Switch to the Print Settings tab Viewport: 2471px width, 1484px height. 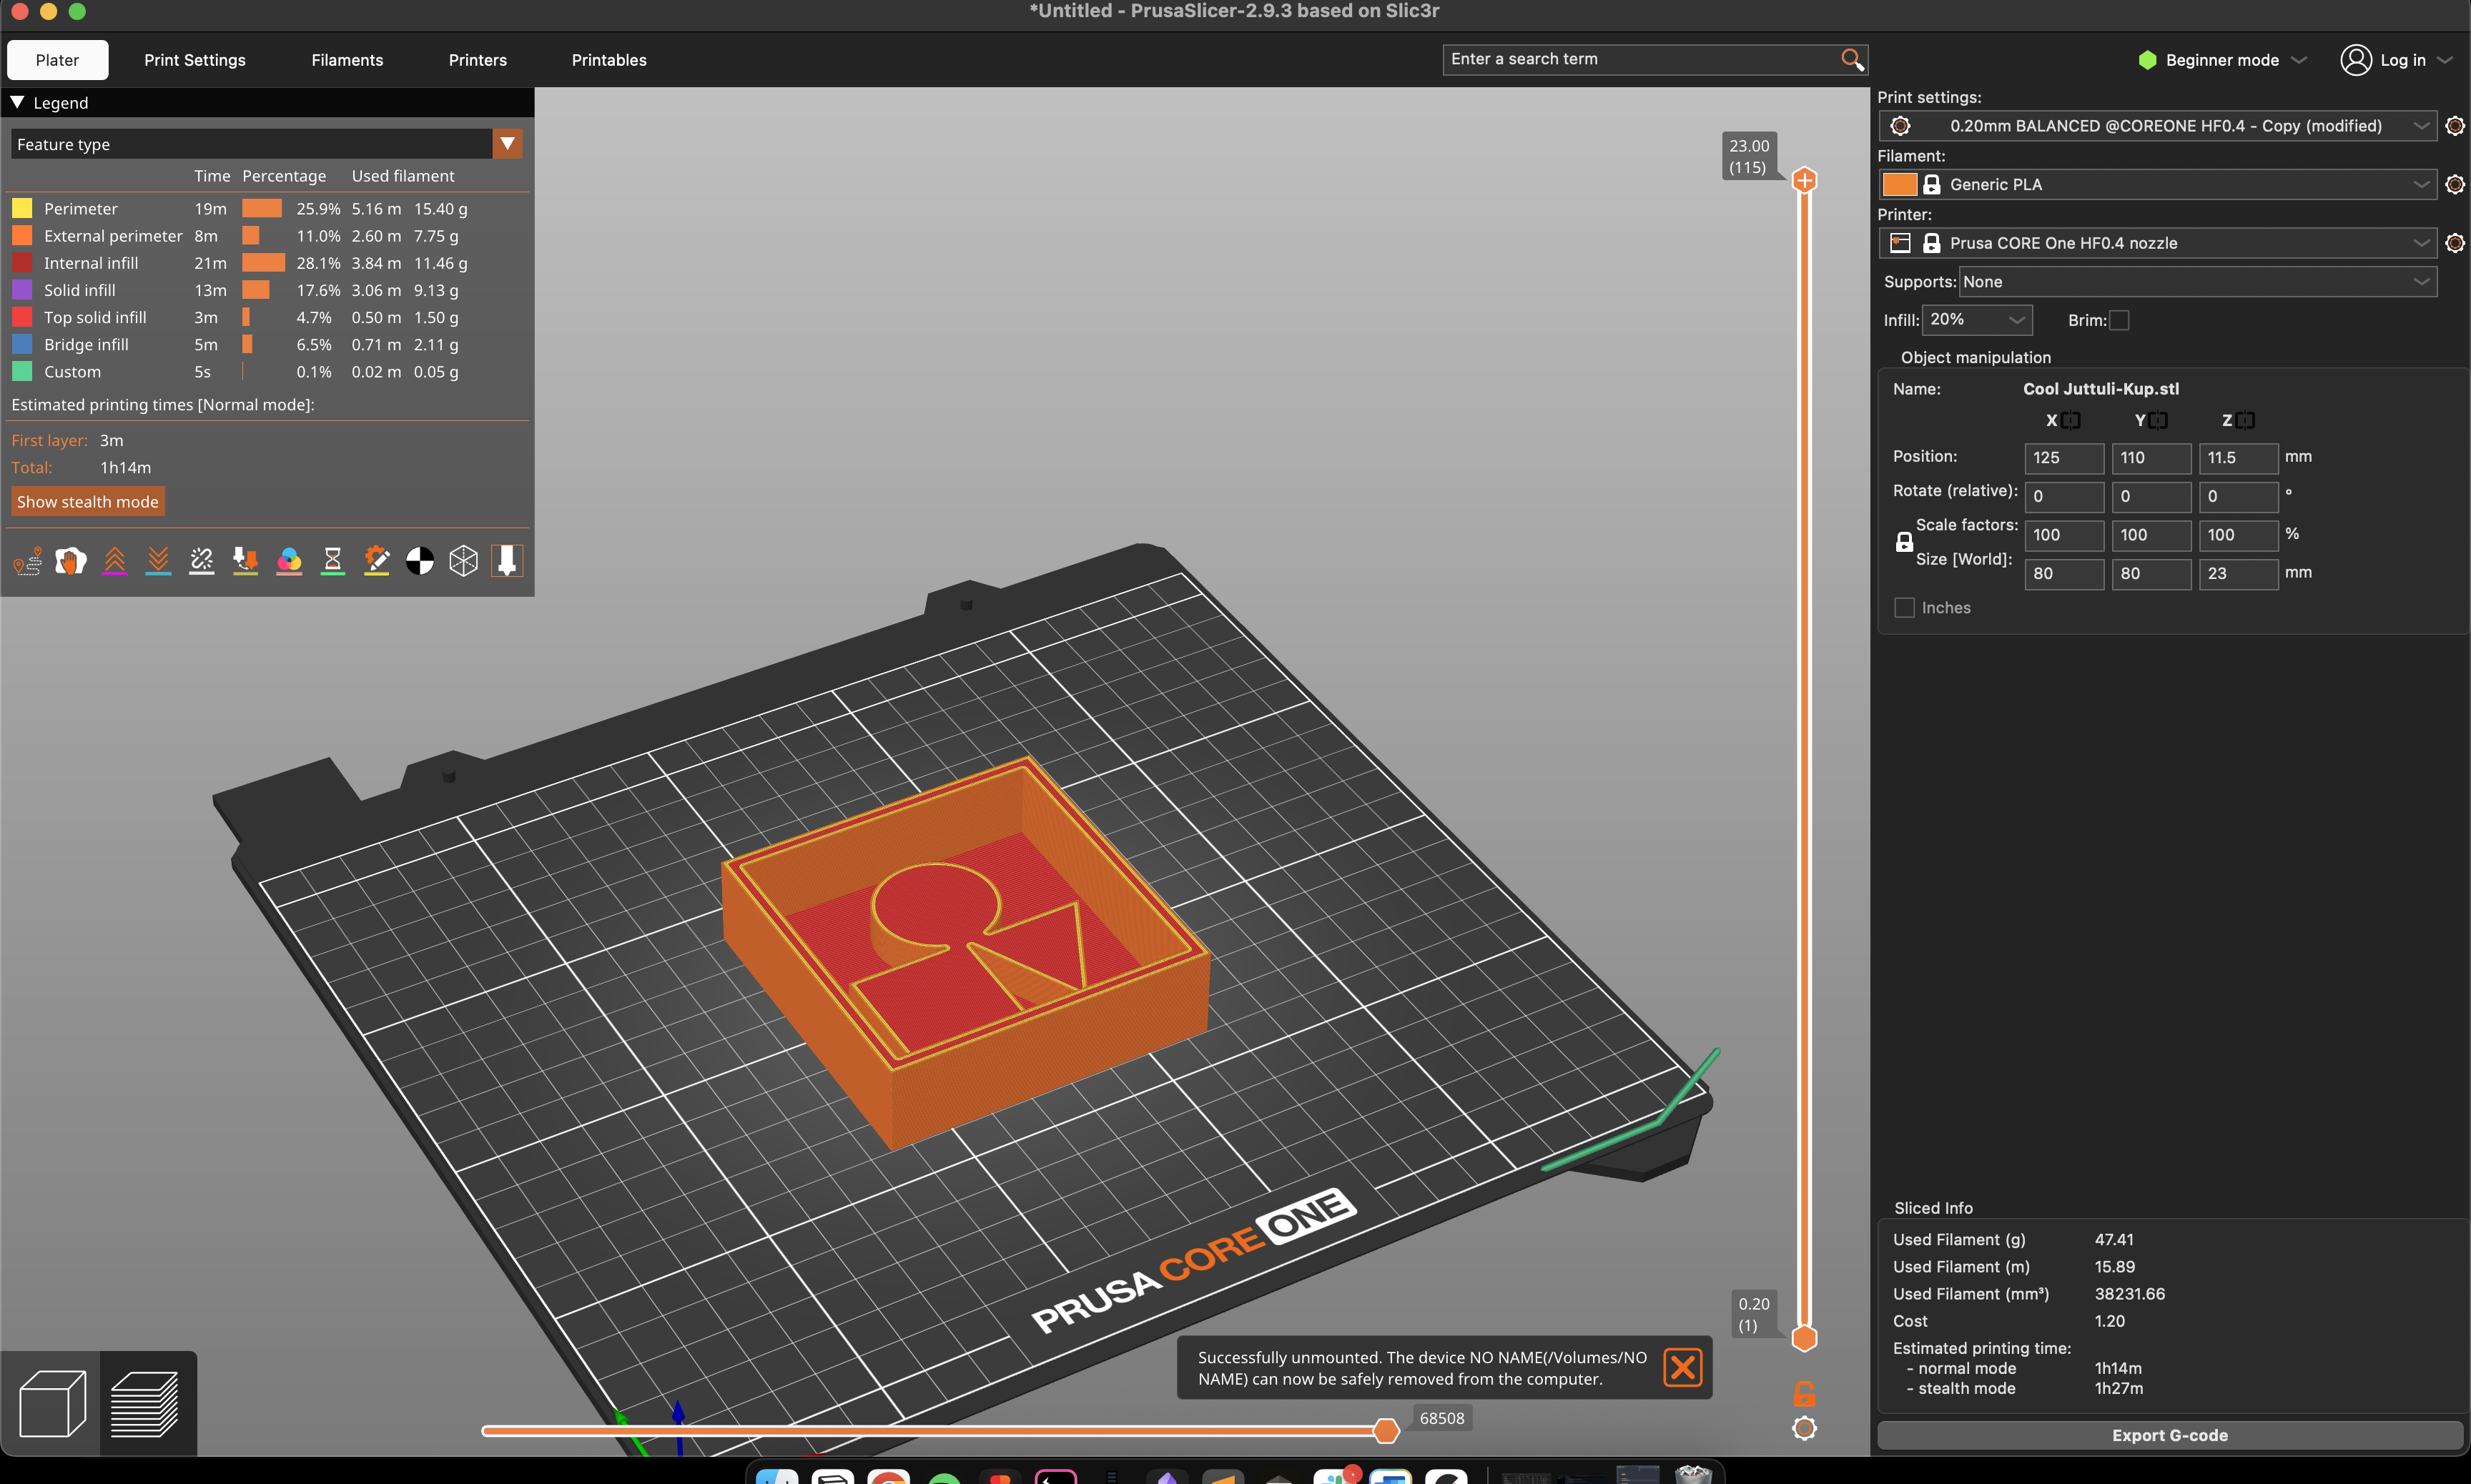(x=194, y=60)
